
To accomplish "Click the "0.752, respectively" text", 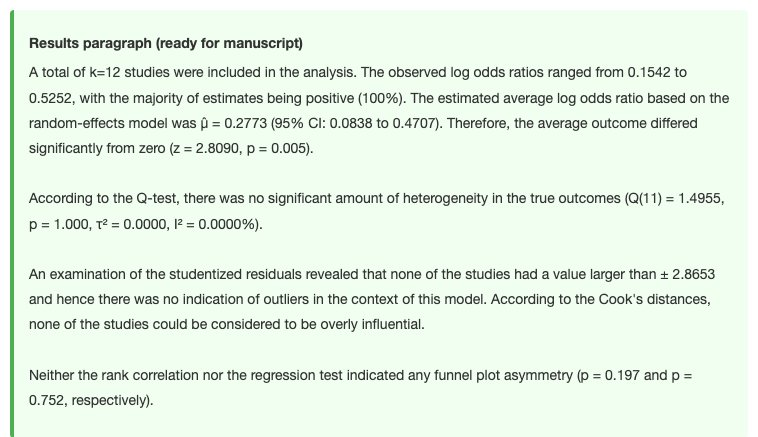I will [x=88, y=401].
